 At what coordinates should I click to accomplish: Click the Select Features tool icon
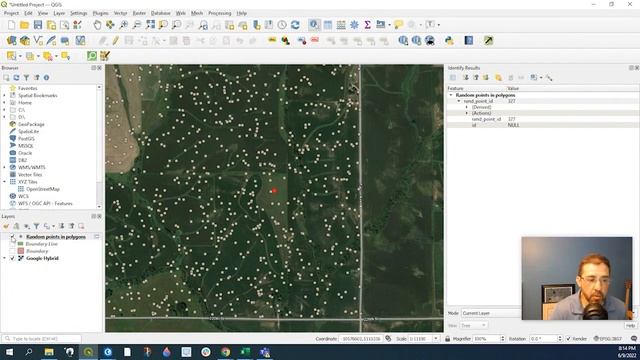(11, 56)
